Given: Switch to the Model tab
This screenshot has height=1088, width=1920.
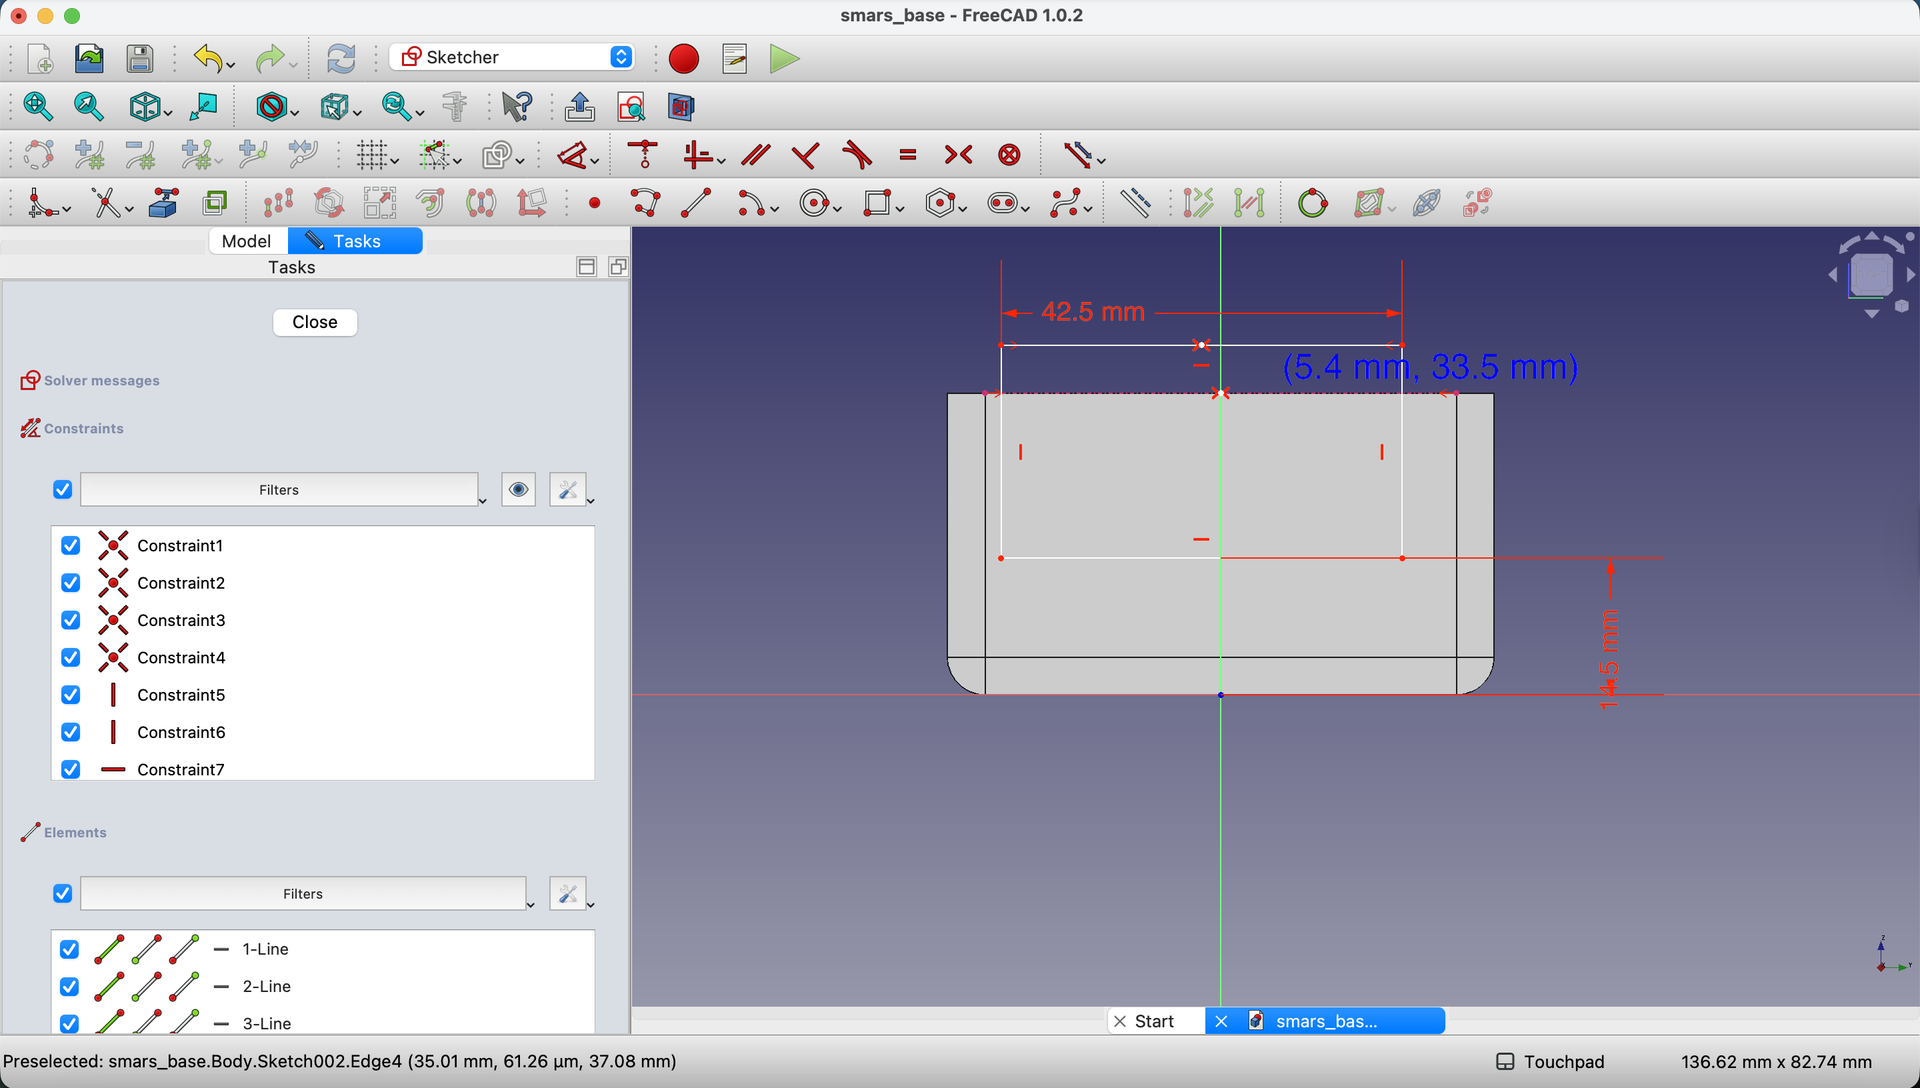Looking at the screenshot, I should 246,241.
